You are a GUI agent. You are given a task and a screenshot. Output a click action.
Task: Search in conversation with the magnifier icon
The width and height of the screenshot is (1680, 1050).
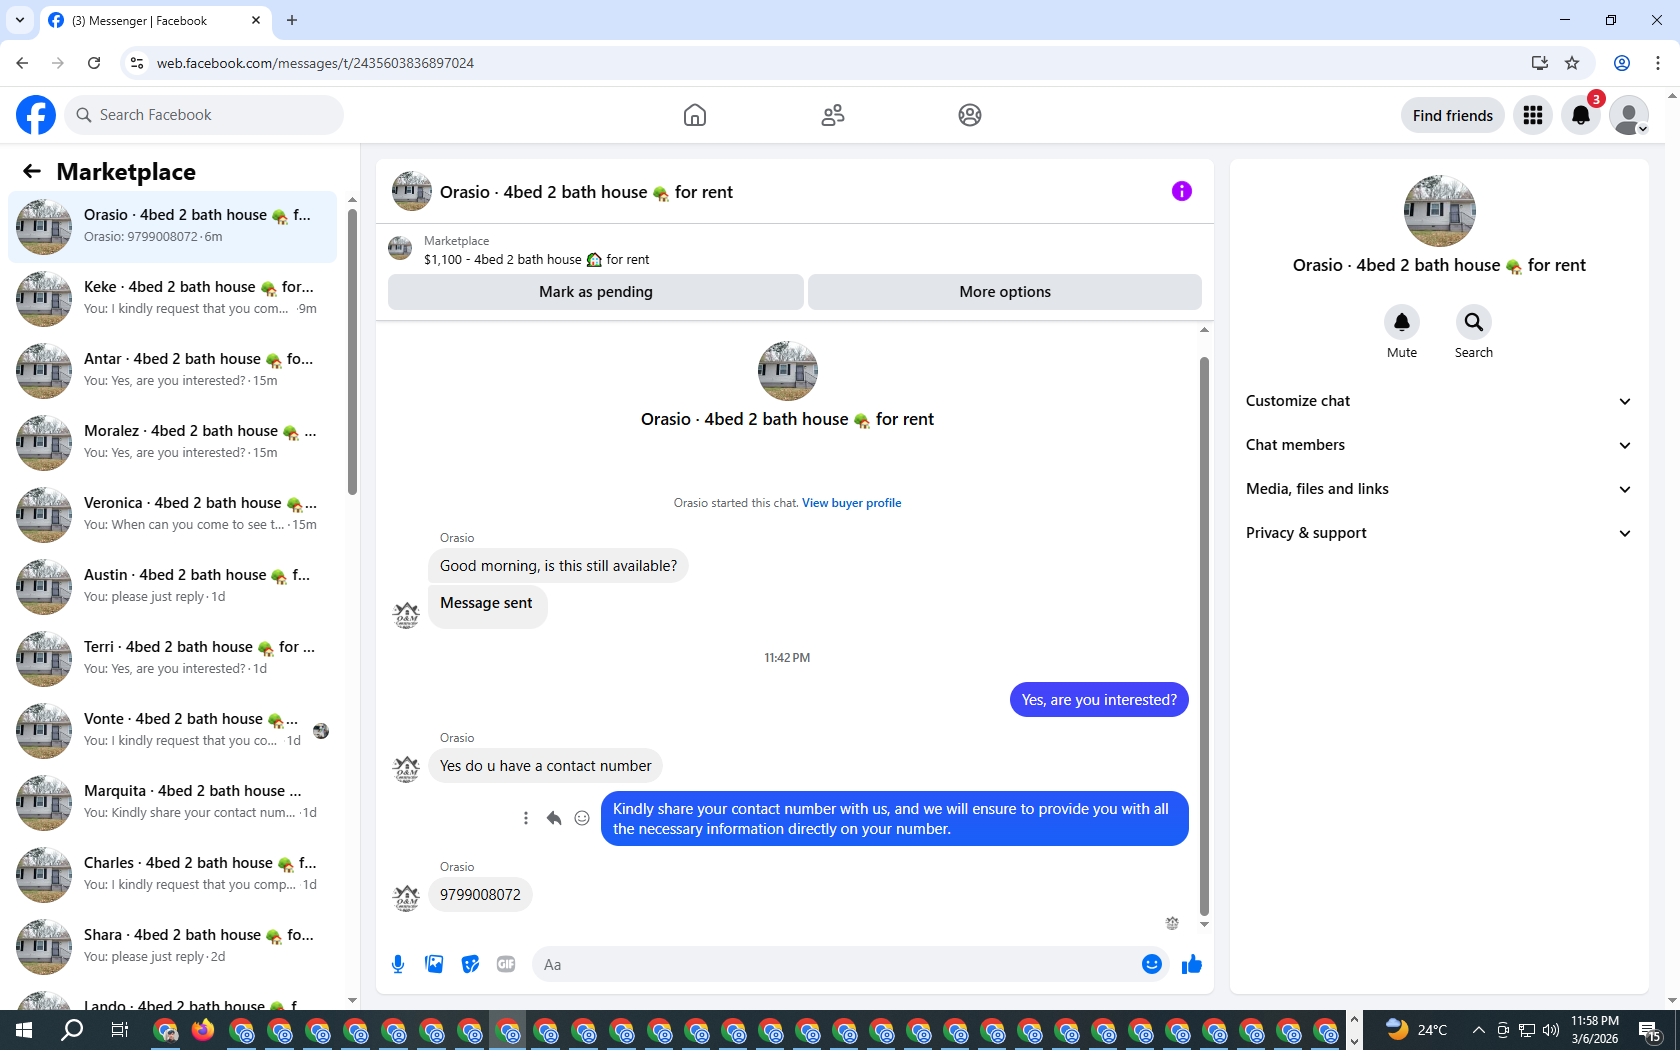1474,322
